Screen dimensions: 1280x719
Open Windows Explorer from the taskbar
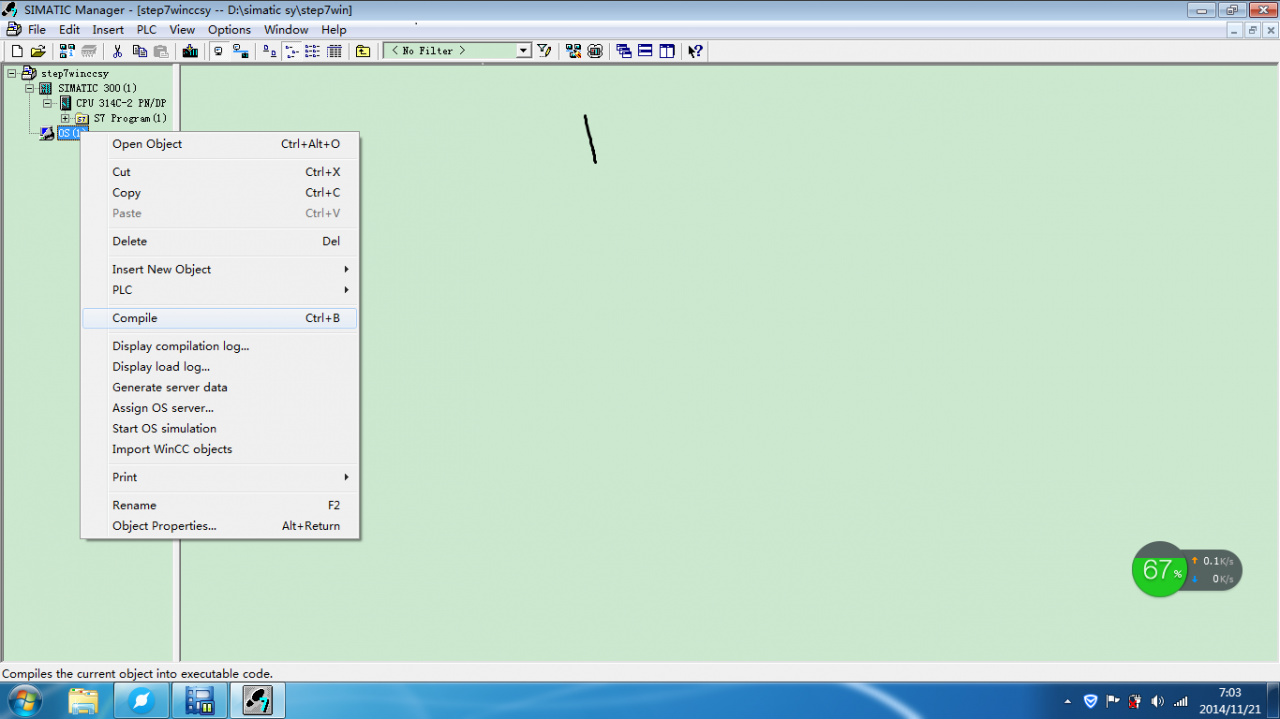83,701
